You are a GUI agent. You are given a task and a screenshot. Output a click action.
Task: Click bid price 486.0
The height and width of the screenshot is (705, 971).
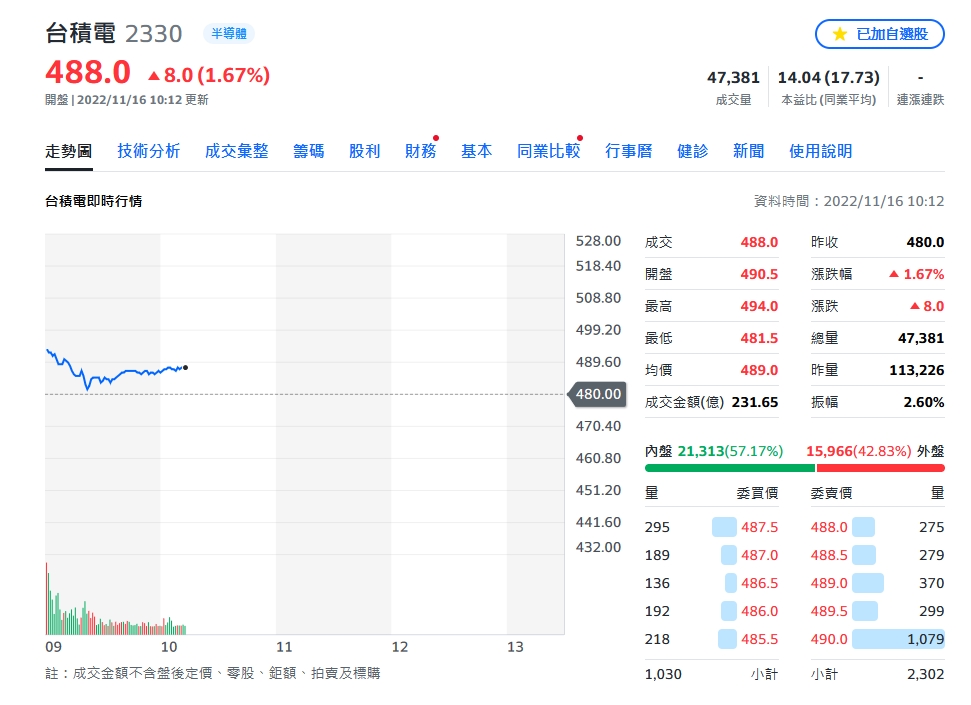click(x=759, y=611)
